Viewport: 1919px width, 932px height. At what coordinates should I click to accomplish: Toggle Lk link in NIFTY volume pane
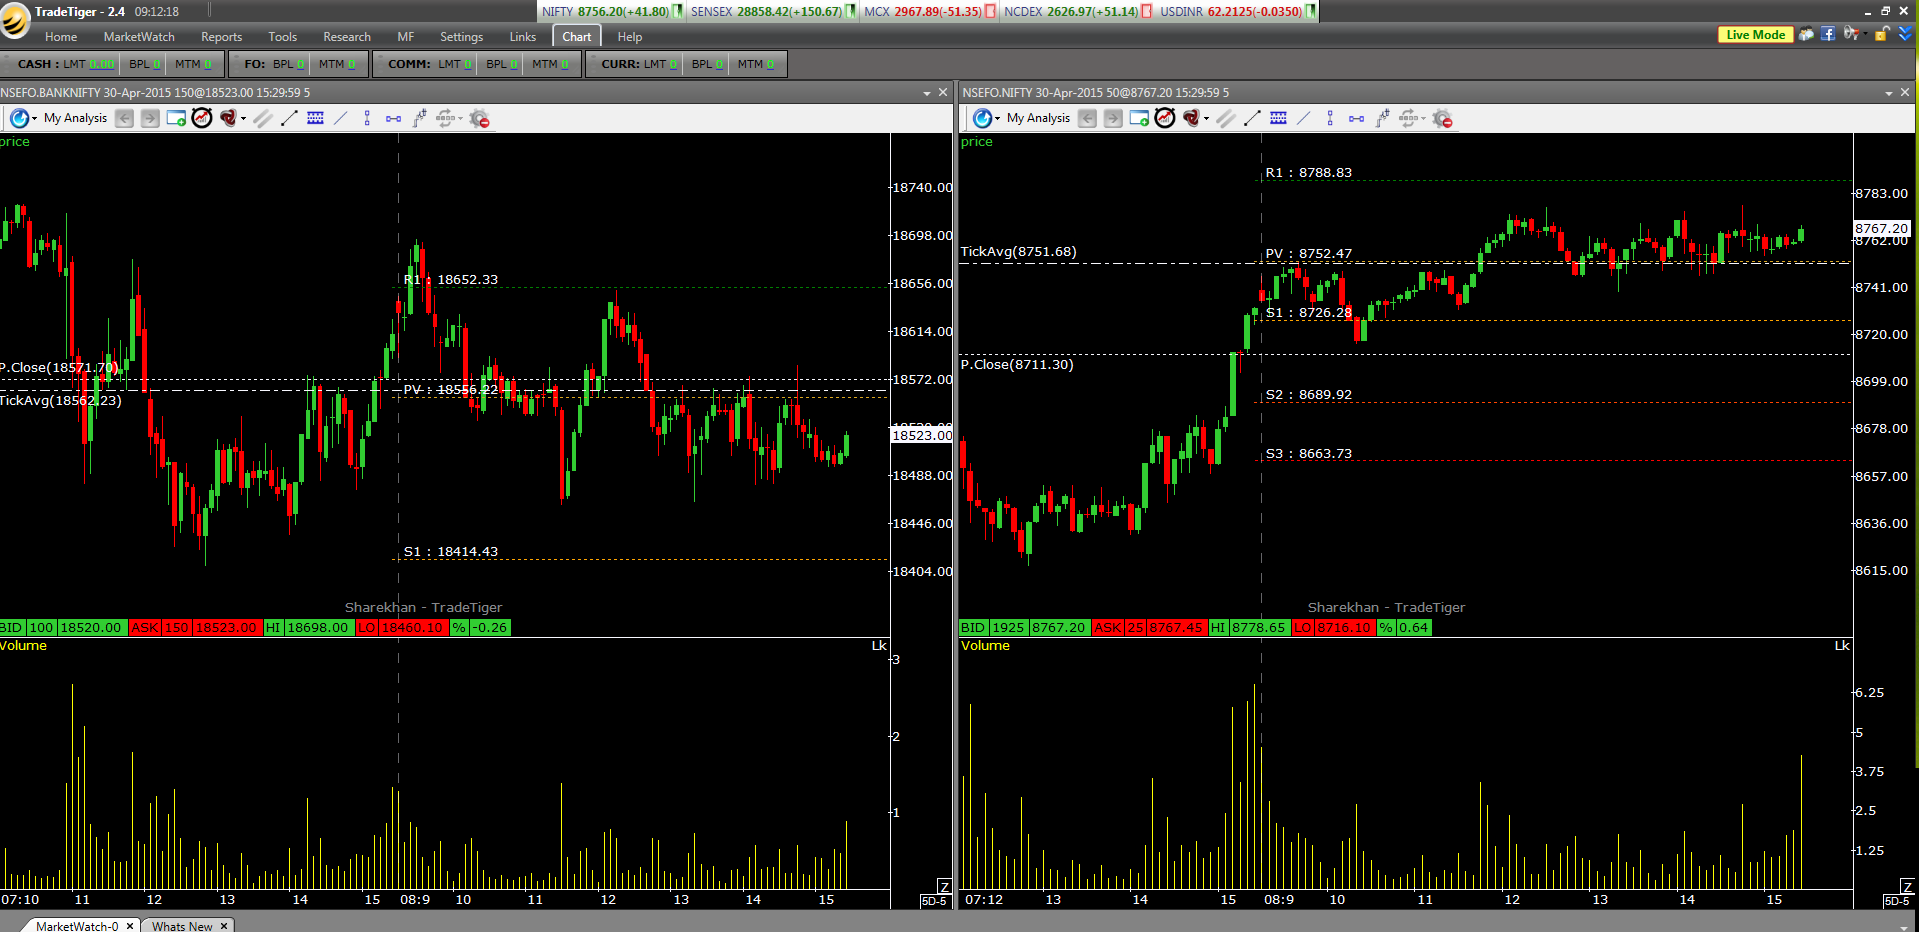coord(1842,646)
